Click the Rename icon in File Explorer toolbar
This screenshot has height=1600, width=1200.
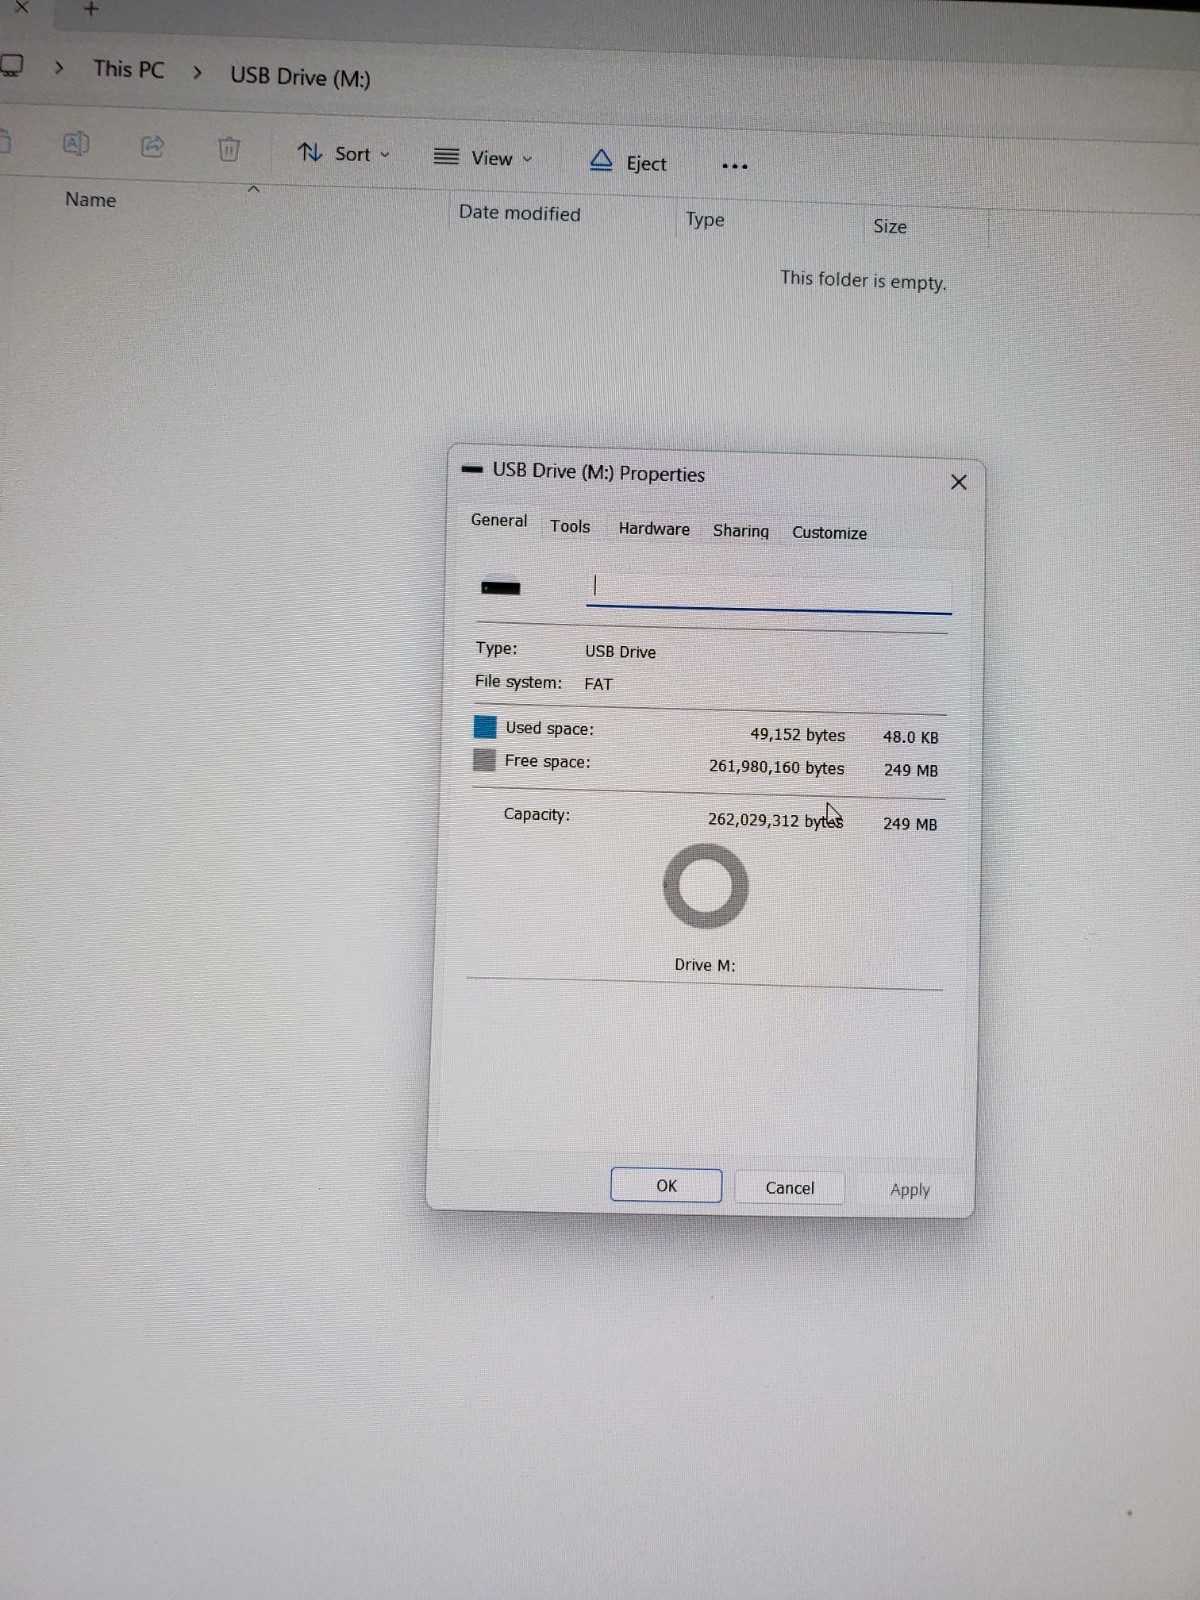76,145
